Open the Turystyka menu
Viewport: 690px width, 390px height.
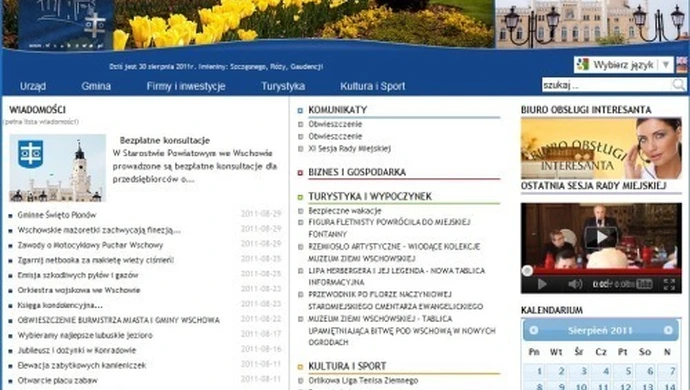click(283, 86)
